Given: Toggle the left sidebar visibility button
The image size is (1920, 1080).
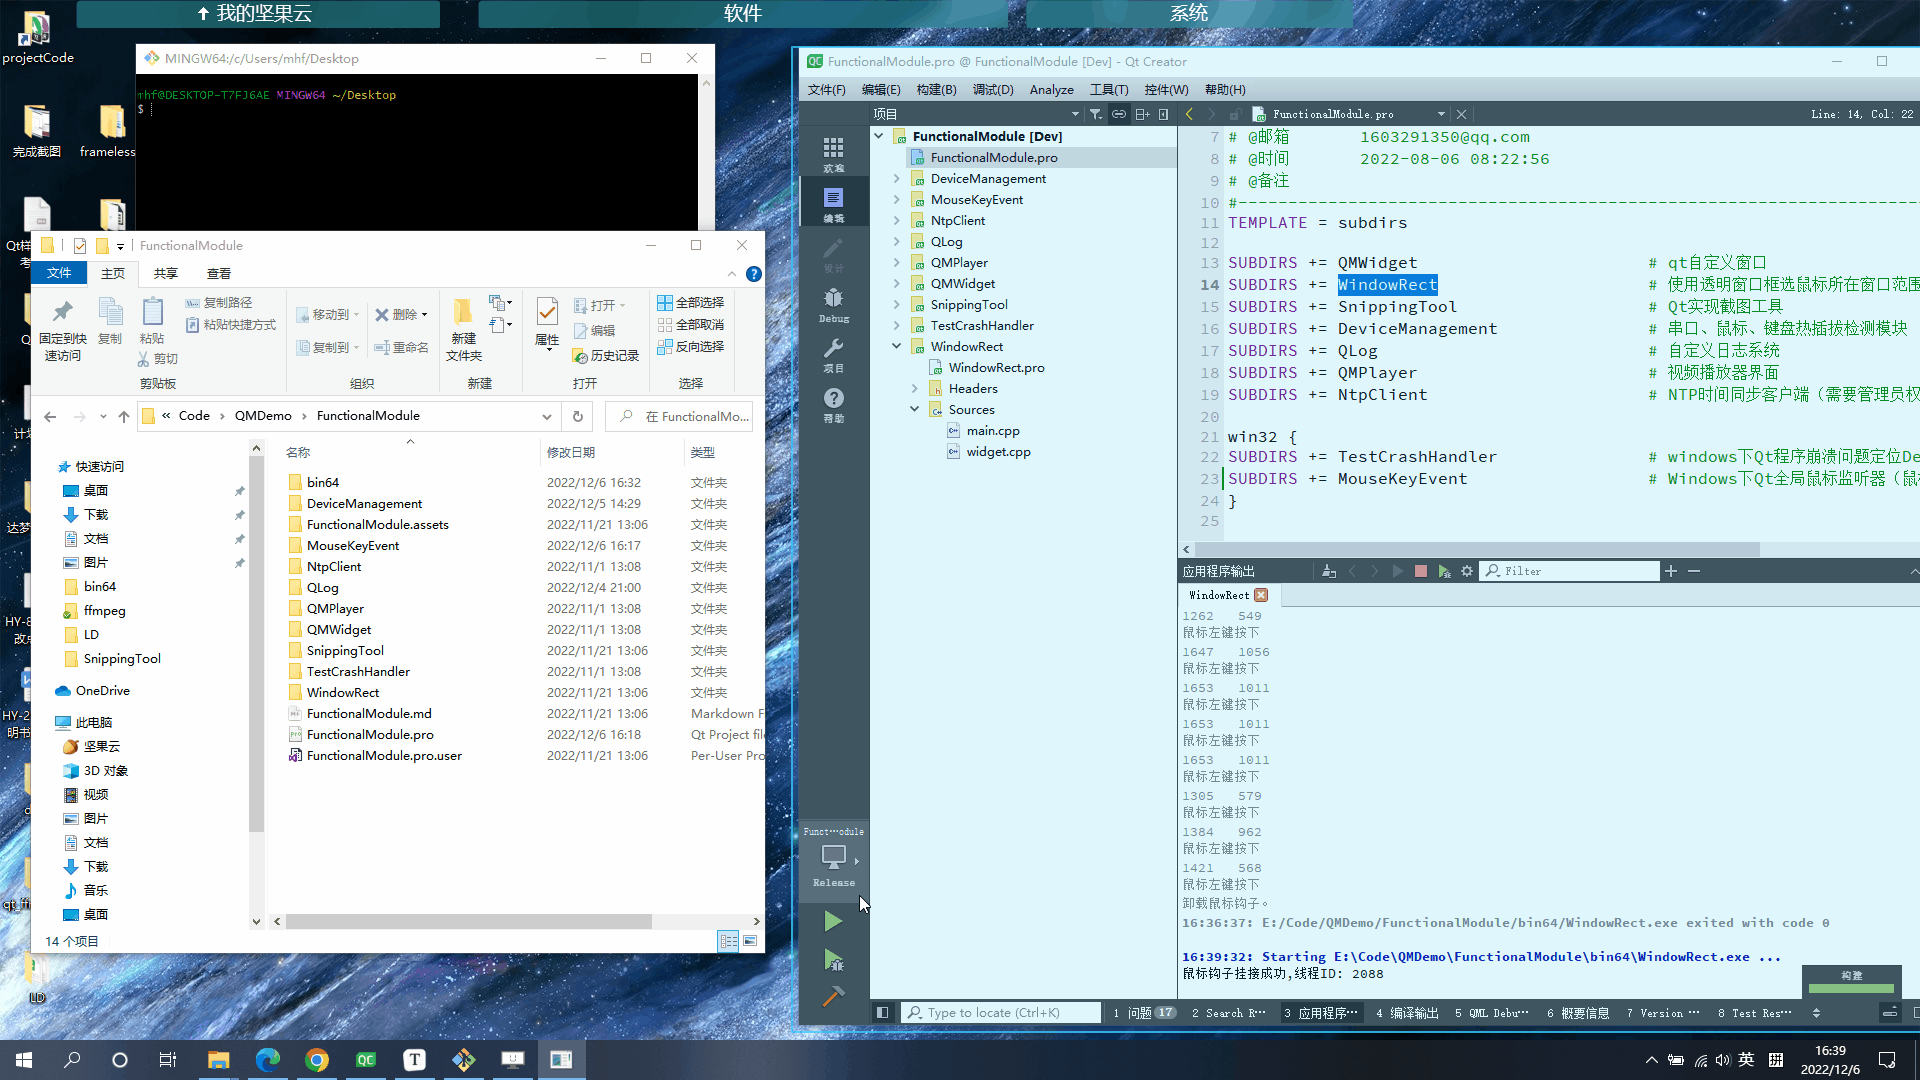Looking at the screenshot, I should 882,1012.
